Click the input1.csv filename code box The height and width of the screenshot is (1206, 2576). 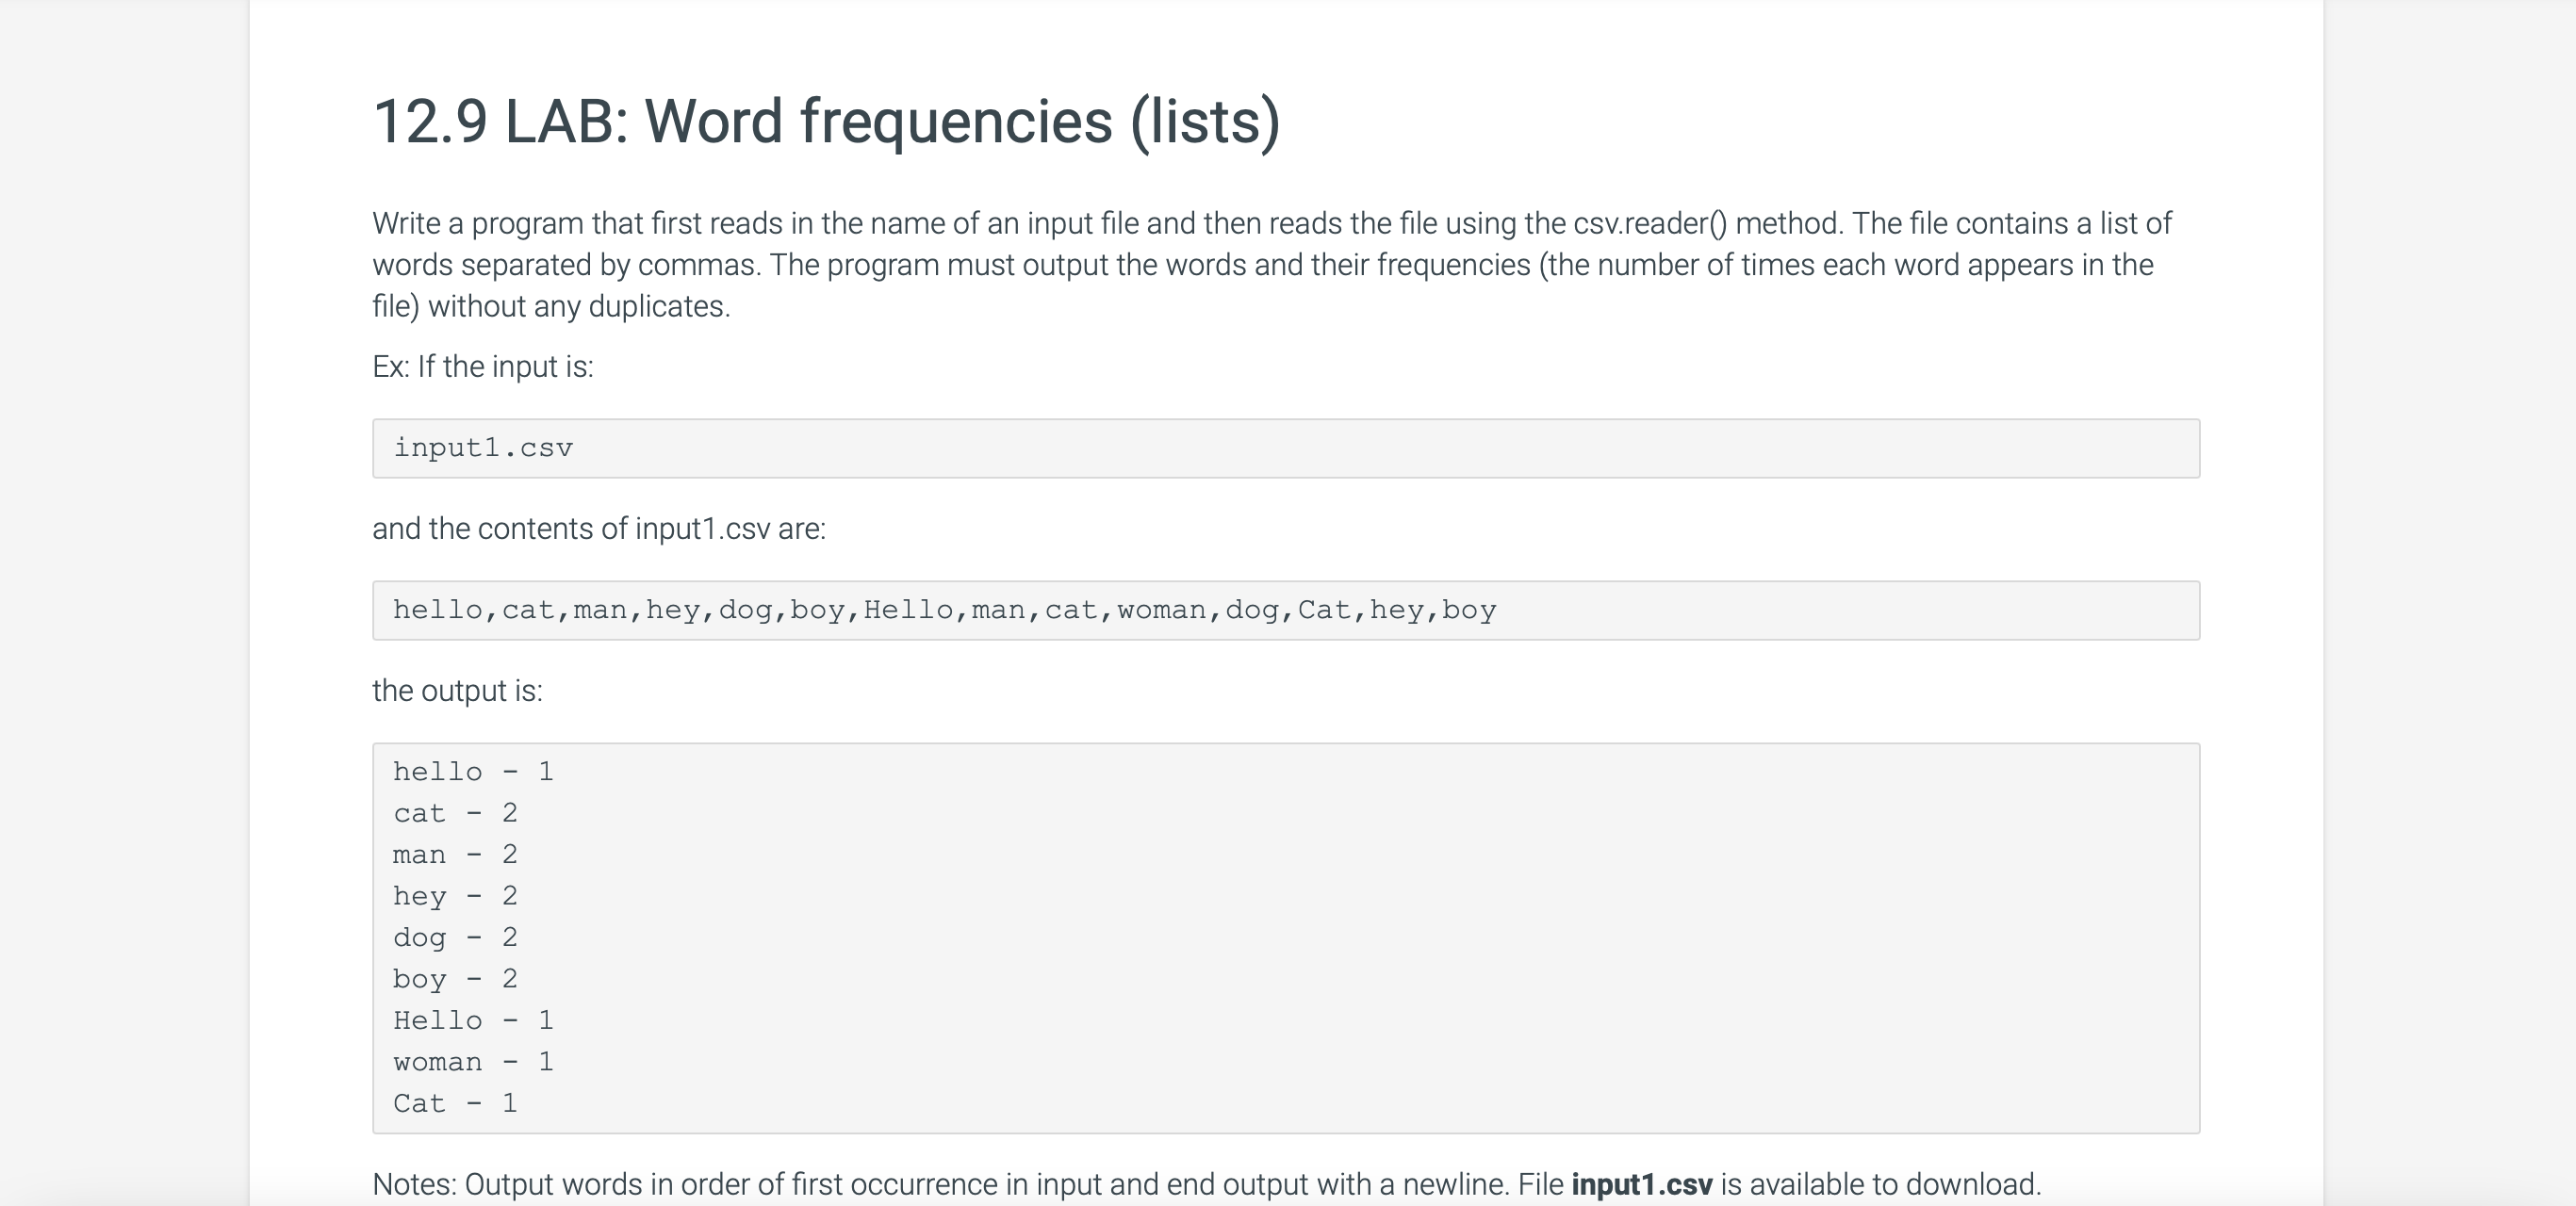coord(1286,448)
